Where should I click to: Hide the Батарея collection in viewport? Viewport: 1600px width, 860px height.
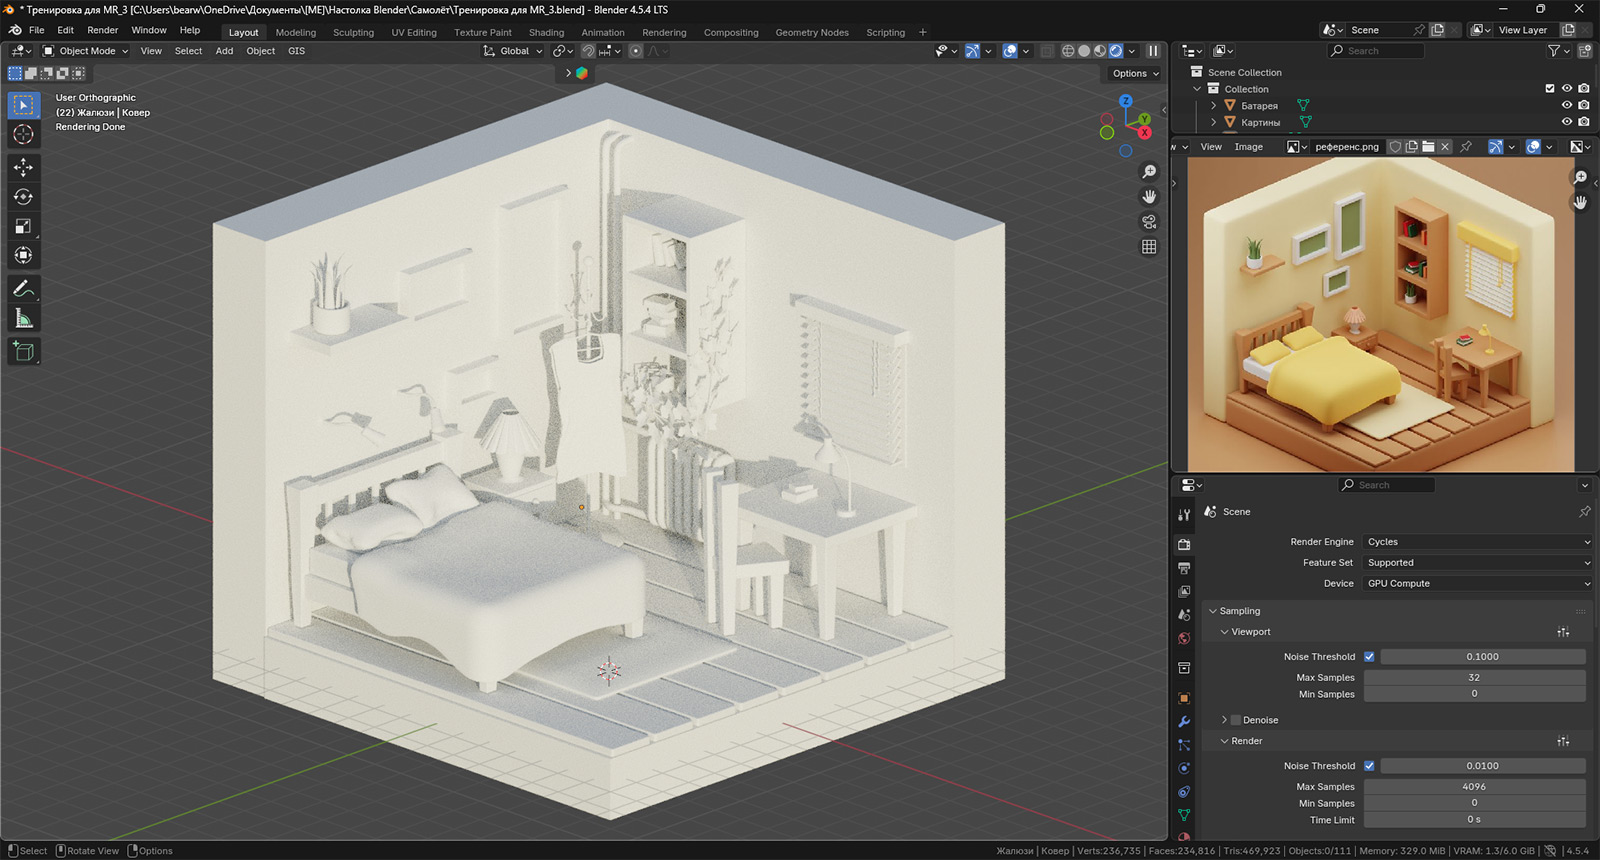(x=1567, y=105)
